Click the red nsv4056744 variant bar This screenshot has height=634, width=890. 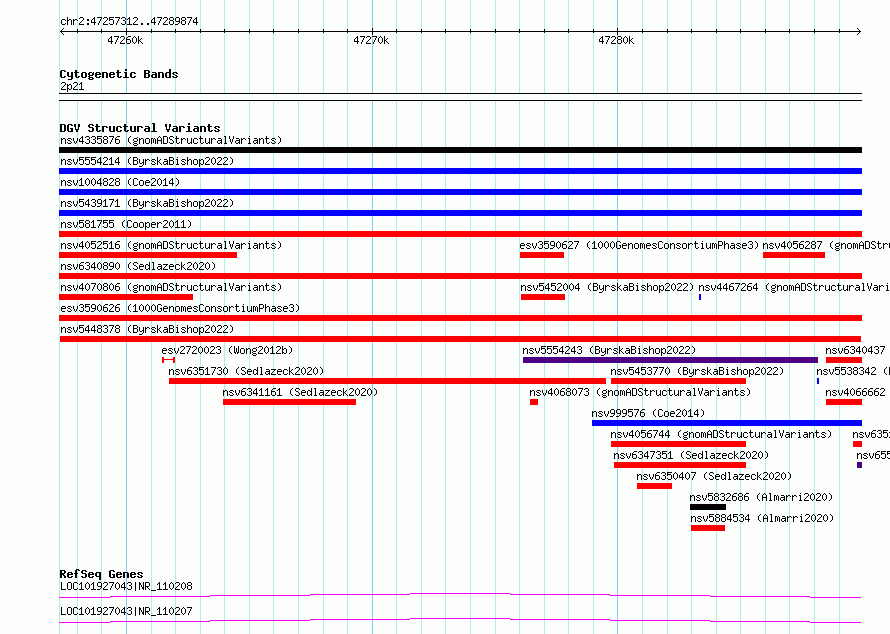(x=678, y=444)
